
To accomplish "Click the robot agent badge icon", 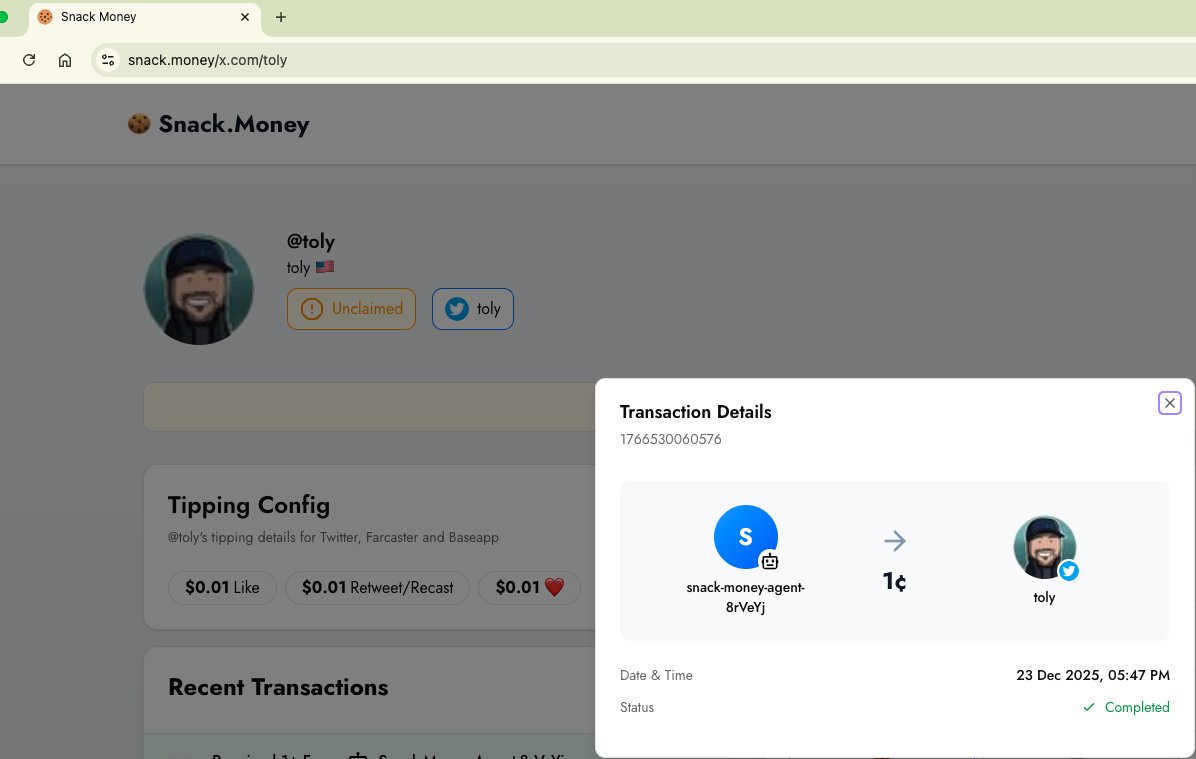I will point(770,561).
